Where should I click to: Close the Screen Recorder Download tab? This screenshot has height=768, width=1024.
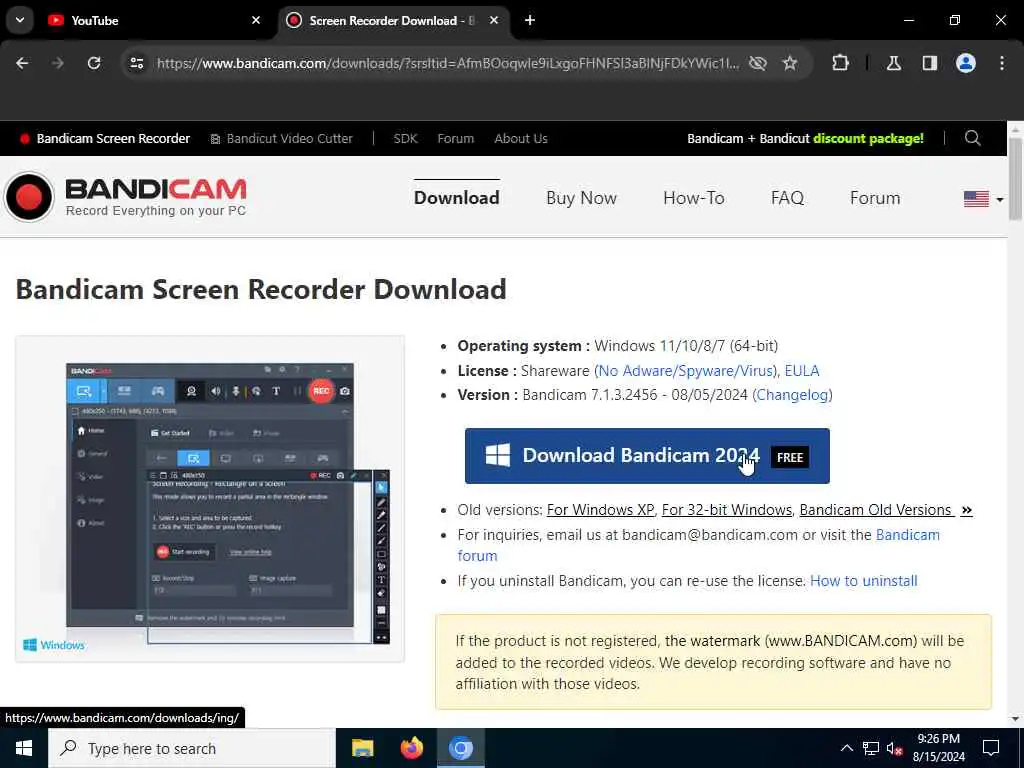click(494, 20)
